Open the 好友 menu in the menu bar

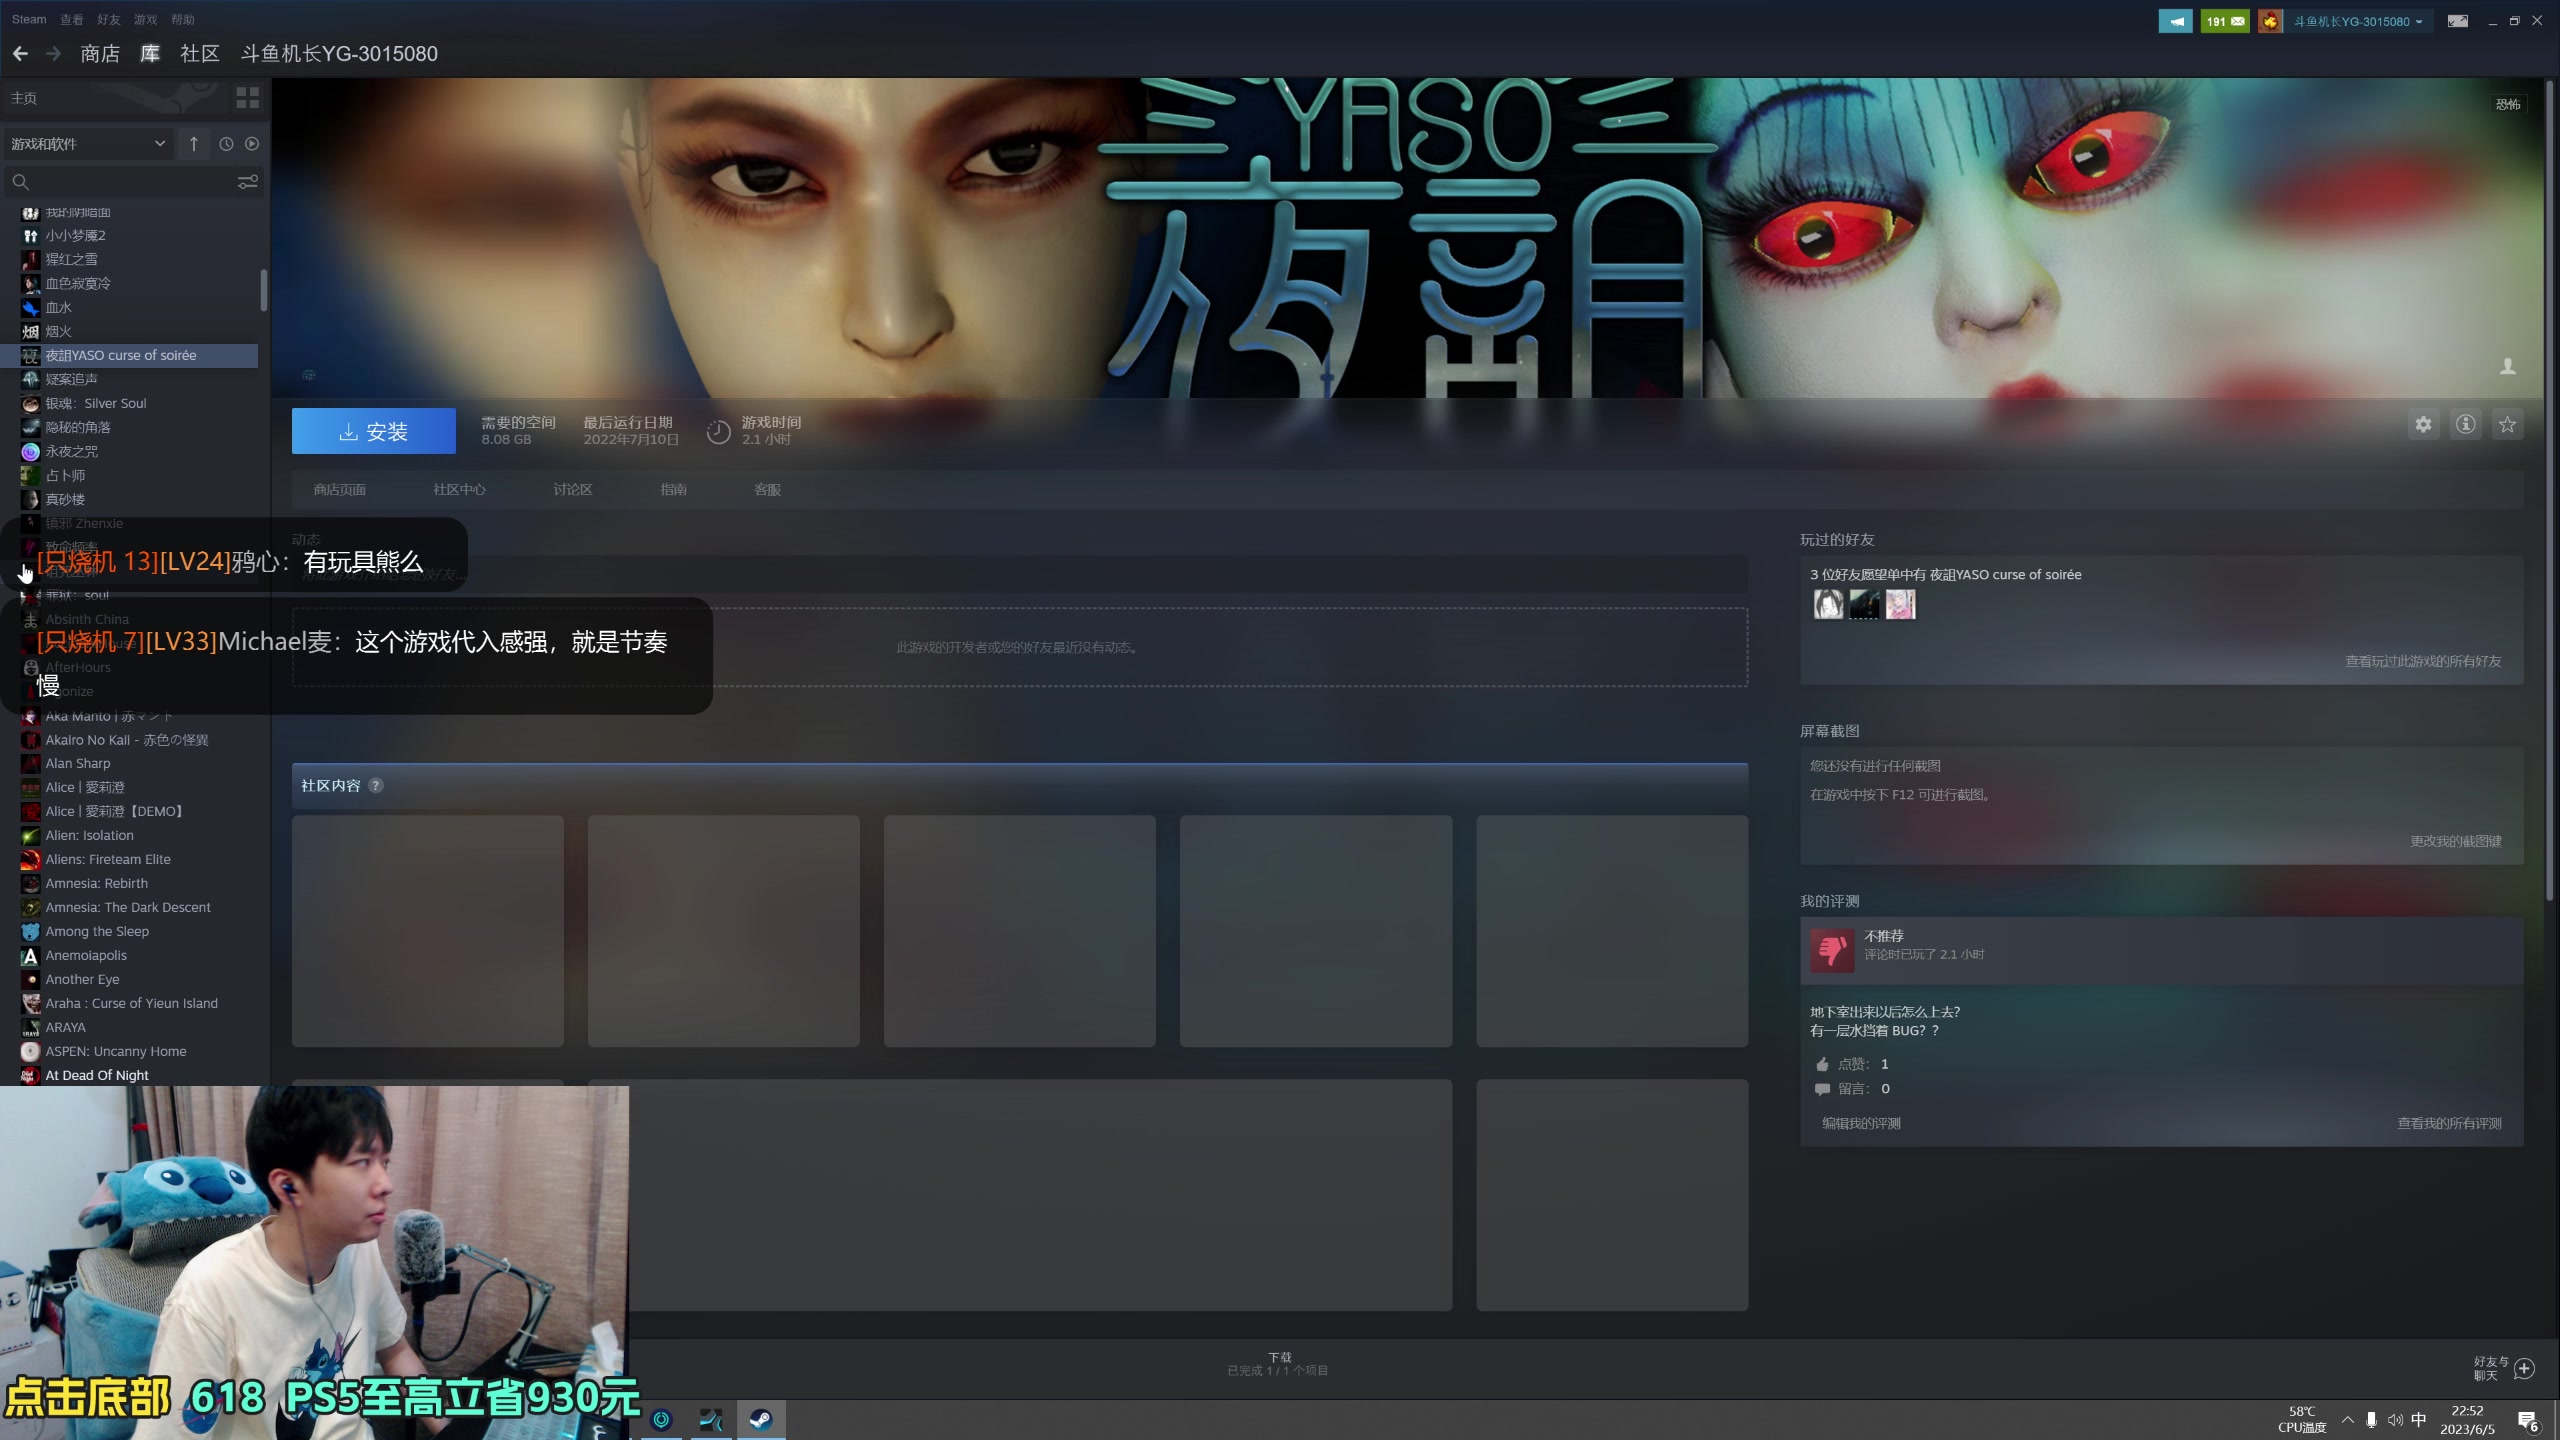[x=108, y=19]
